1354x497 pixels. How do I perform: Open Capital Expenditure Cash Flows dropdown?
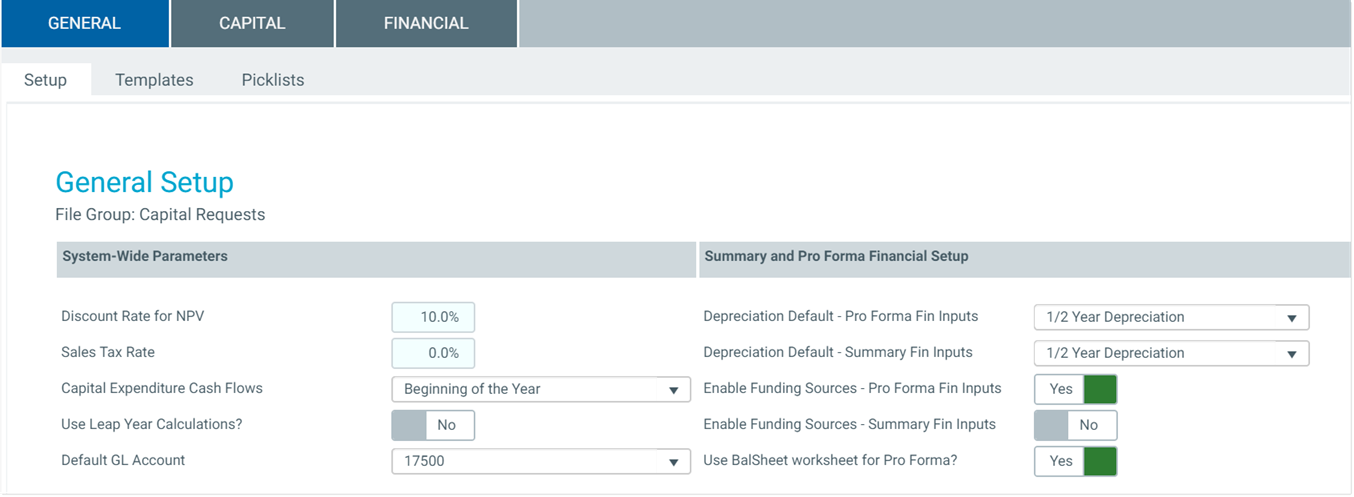point(540,389)
